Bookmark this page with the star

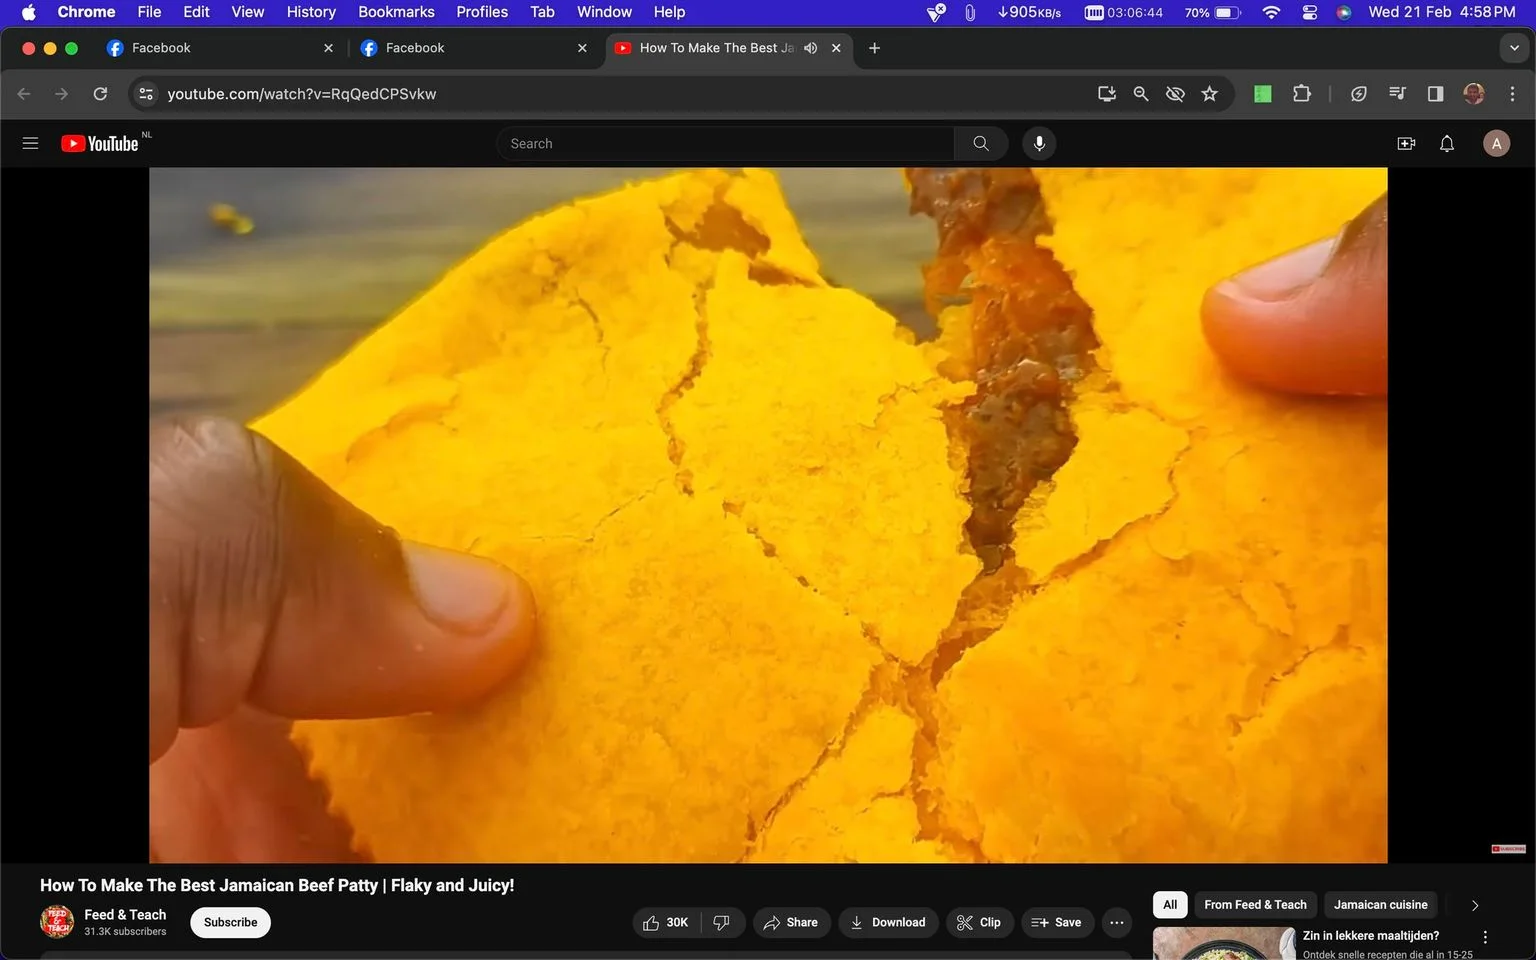click(1209, 93)
